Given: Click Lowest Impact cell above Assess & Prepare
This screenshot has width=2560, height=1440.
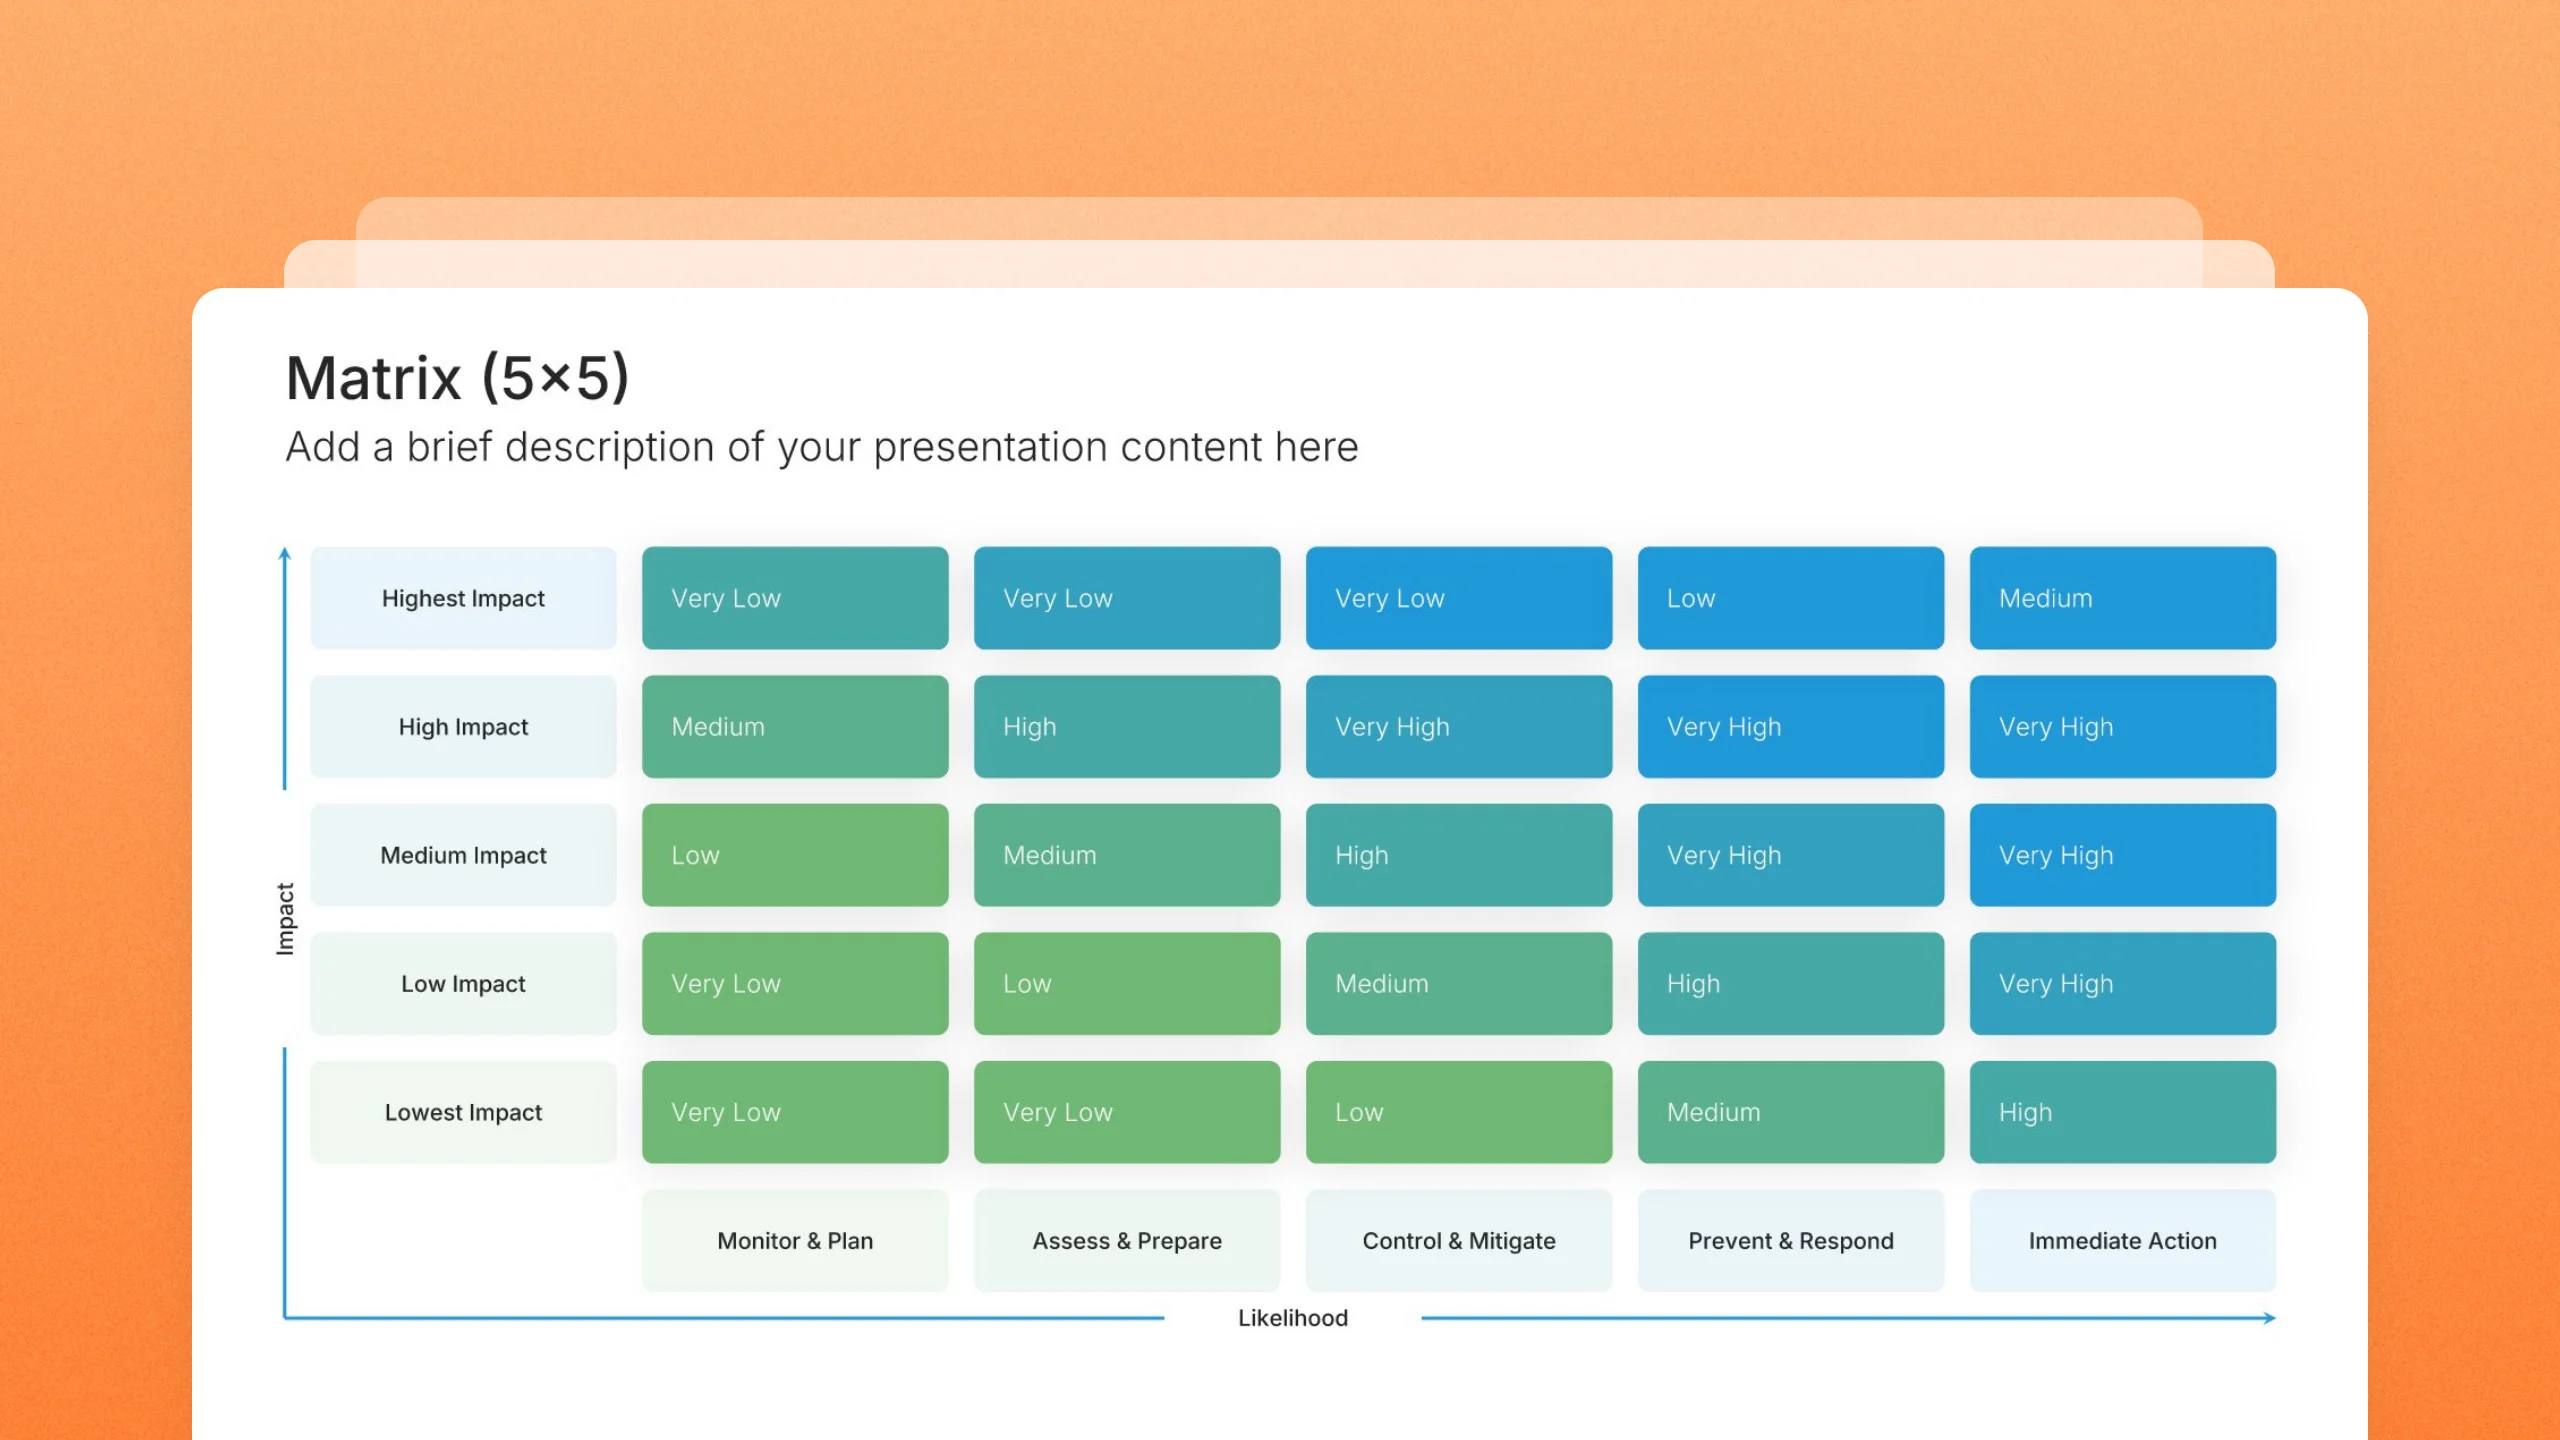Looking at the screenshot, I should pyautogui.click(x=1127, y=1112).
